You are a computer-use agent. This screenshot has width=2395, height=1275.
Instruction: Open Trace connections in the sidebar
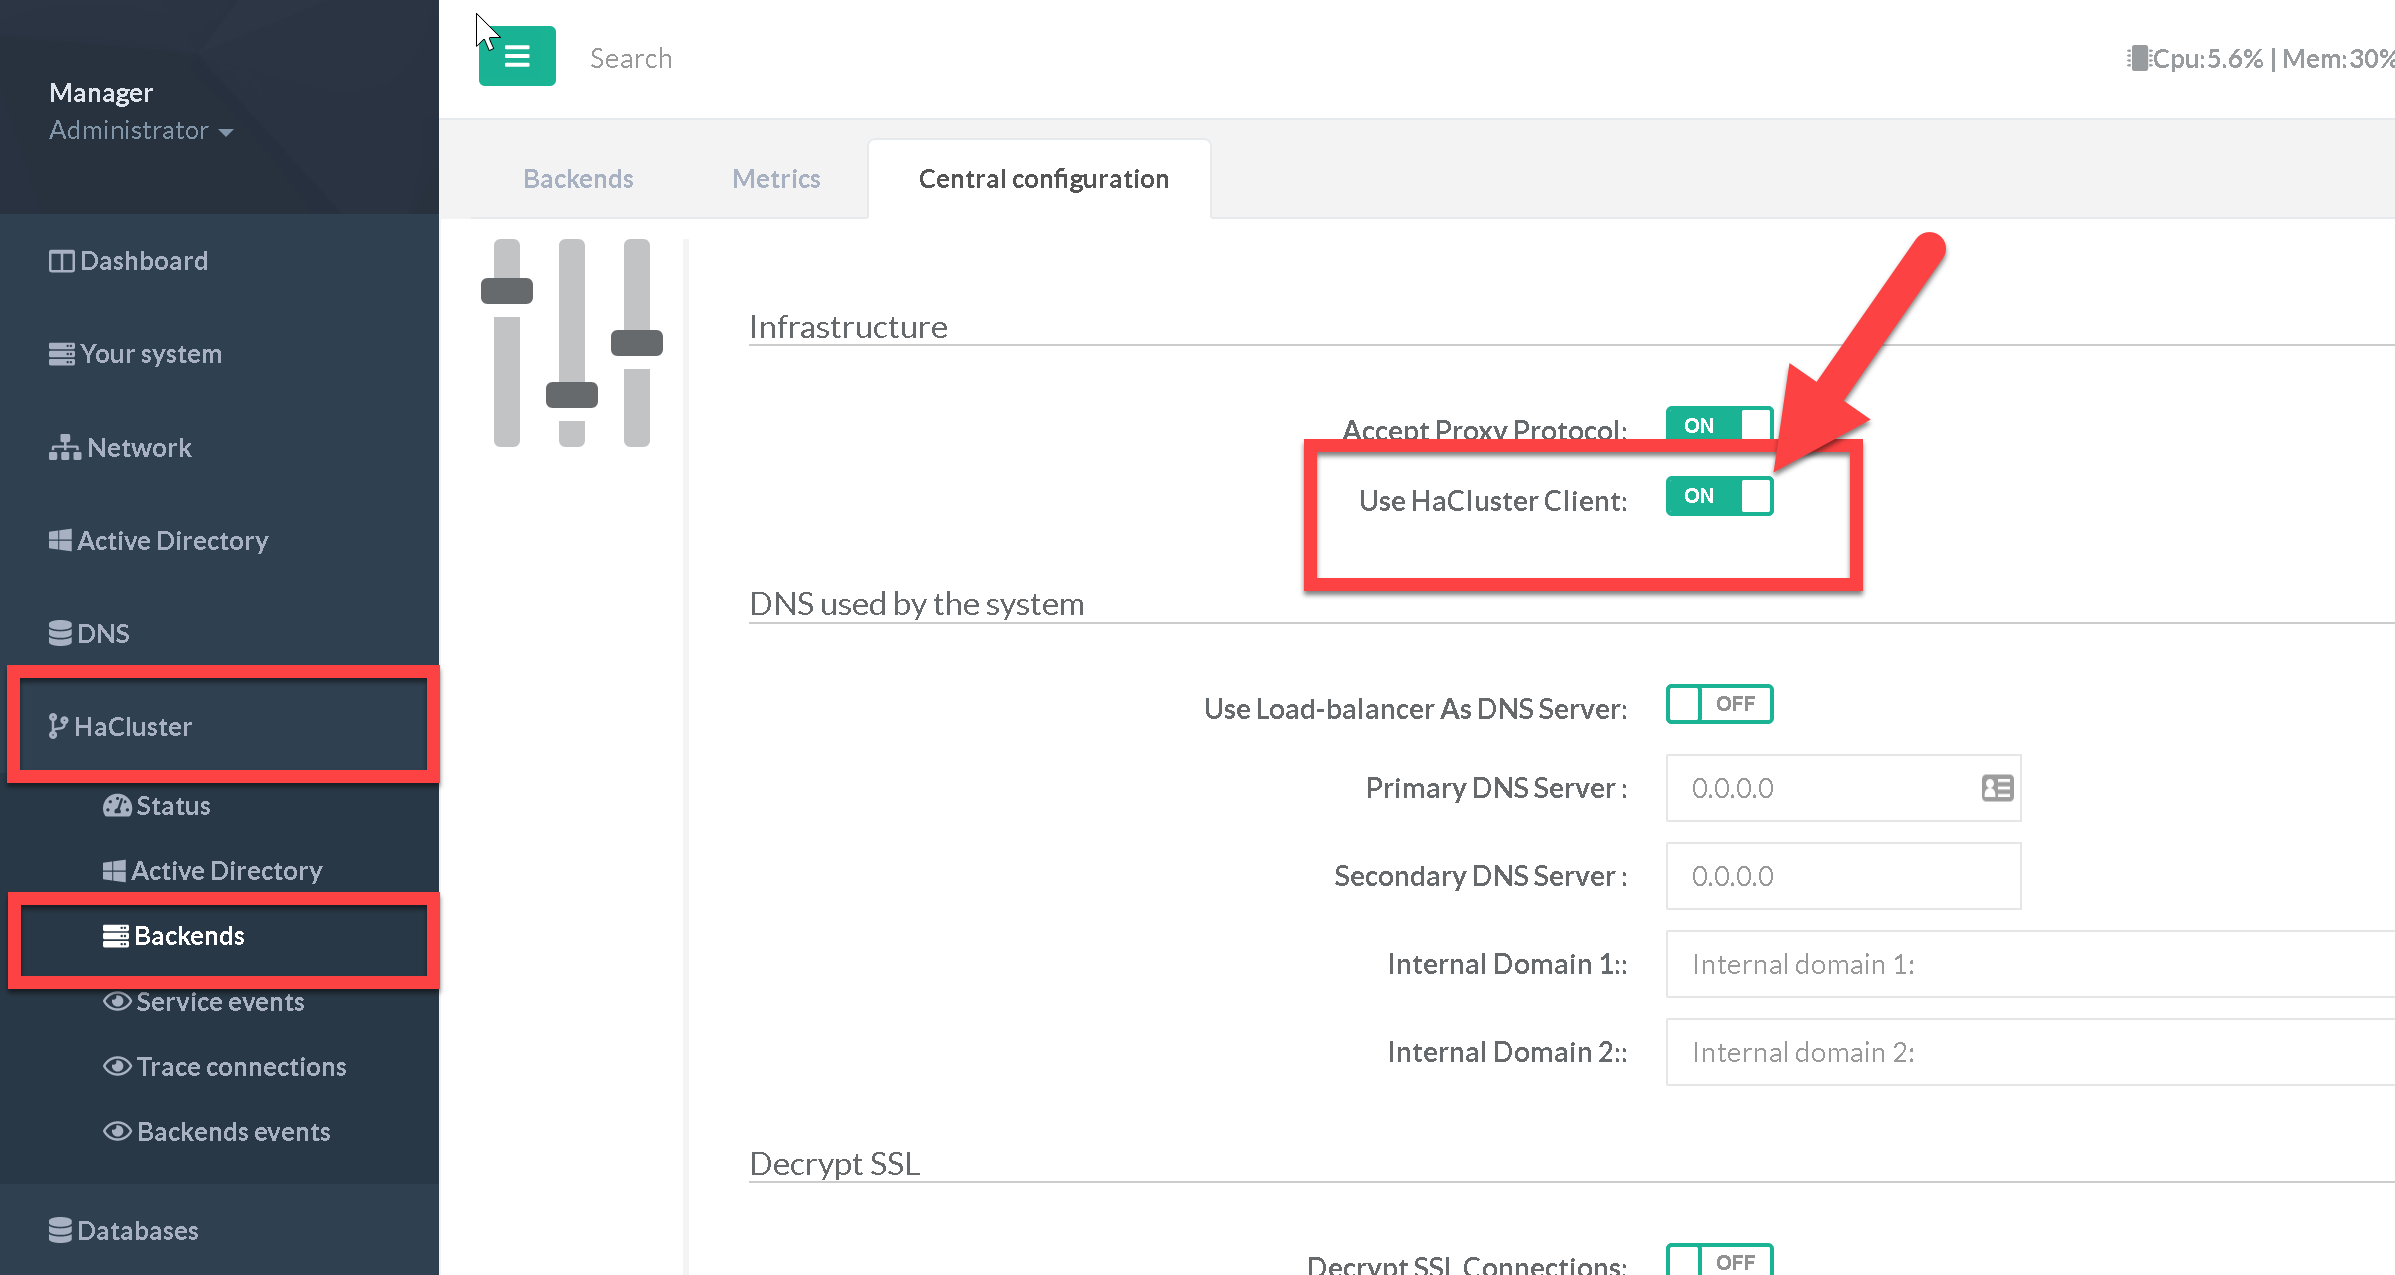[241, 1067]
